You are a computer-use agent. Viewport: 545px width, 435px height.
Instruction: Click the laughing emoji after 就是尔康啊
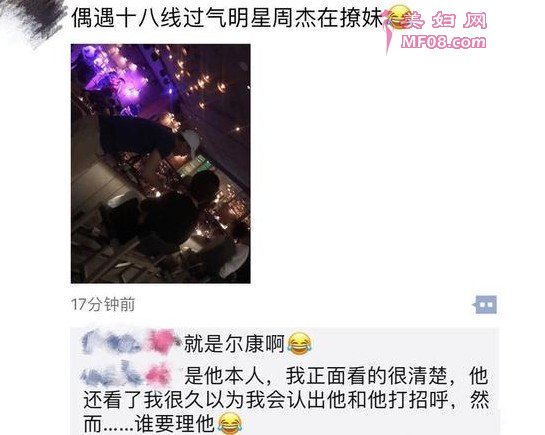point(300,343)
